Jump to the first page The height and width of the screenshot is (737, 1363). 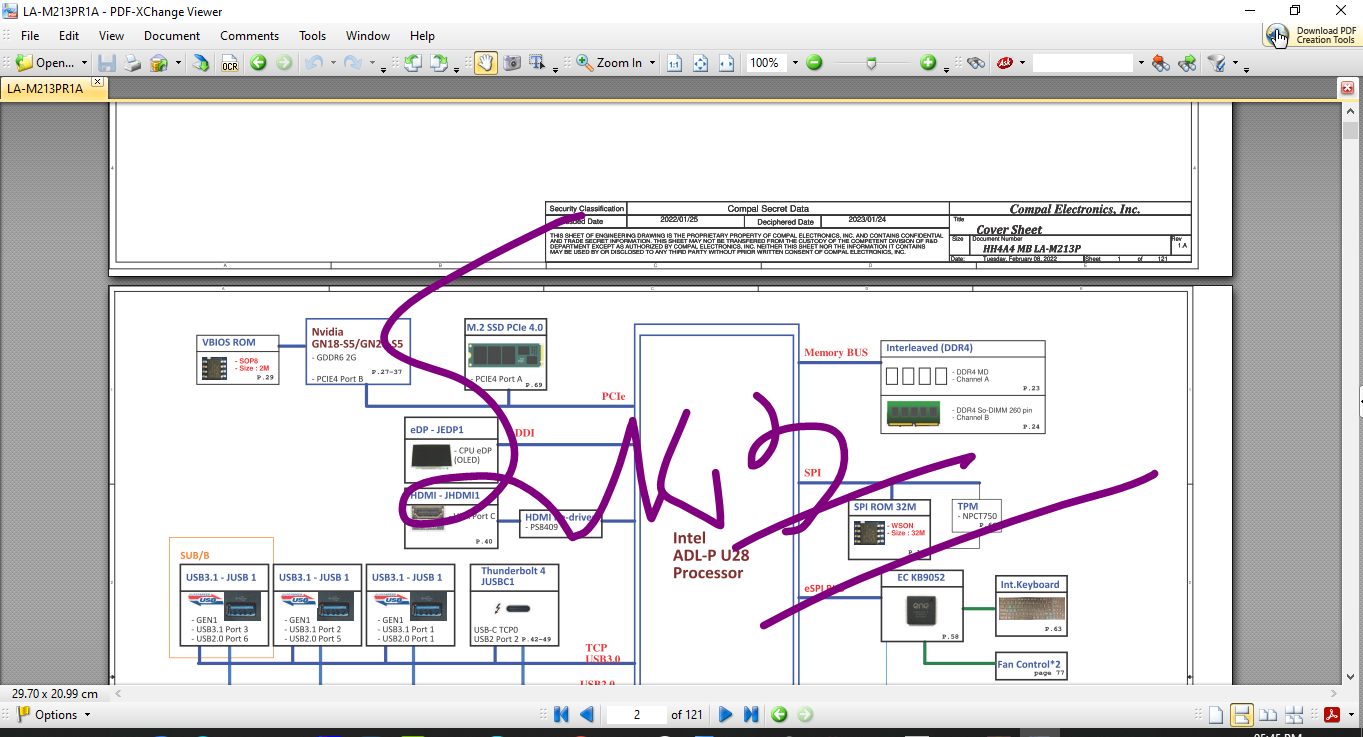(x=560, y=714)
